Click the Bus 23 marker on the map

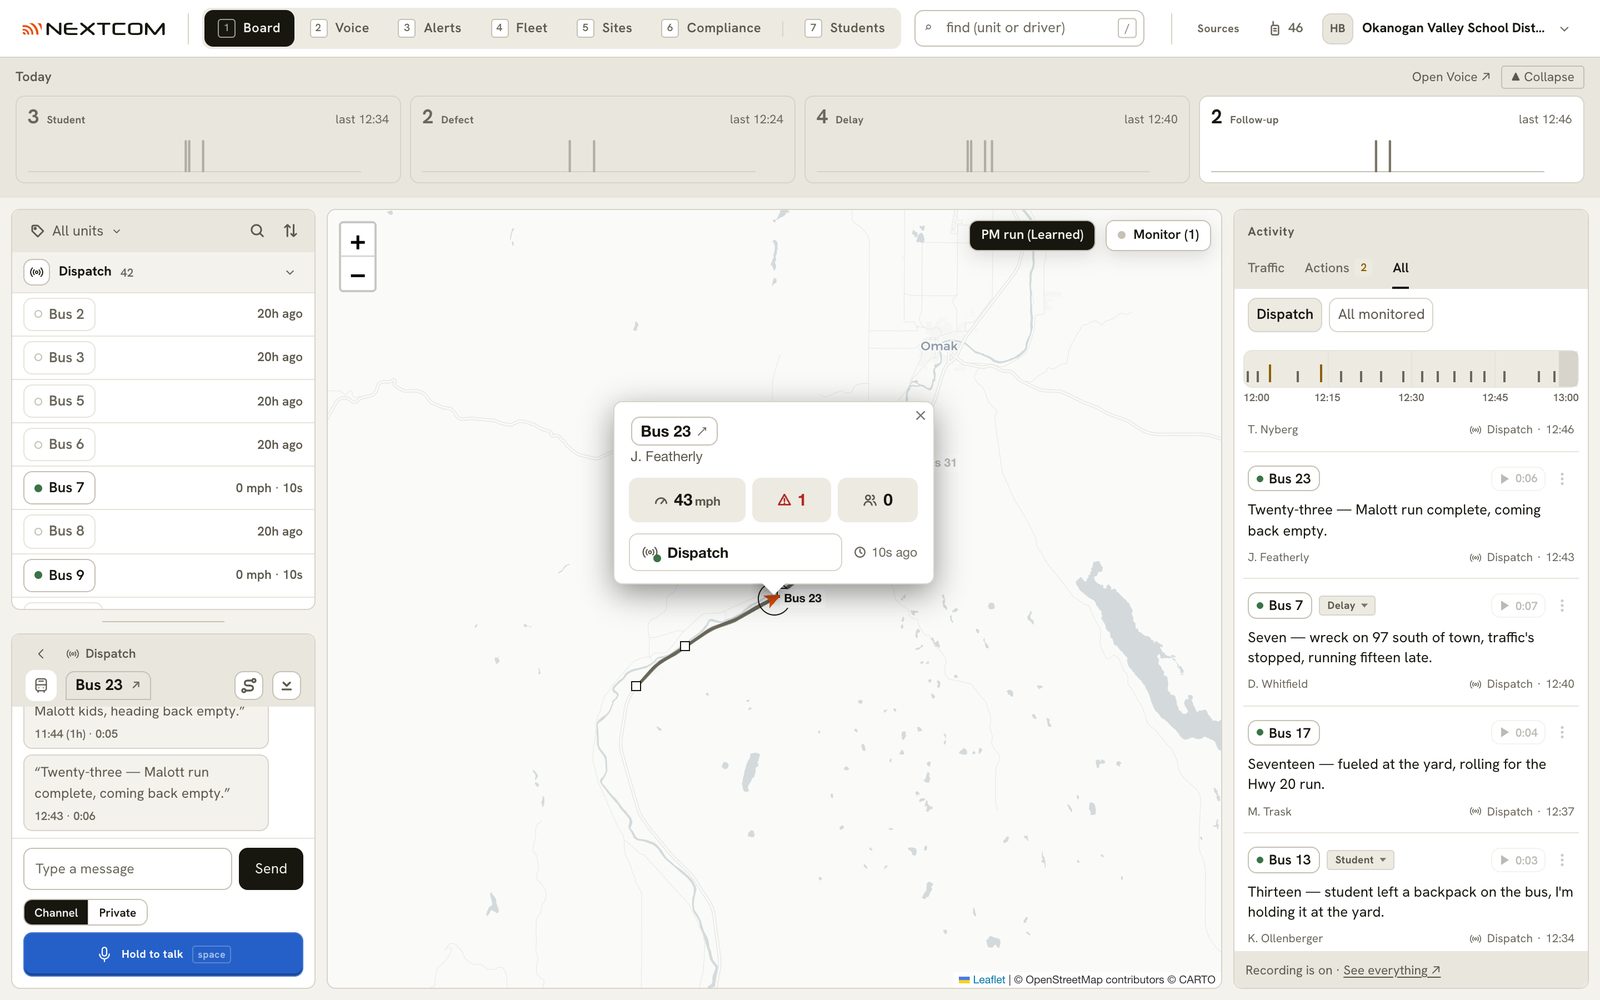tap(772, 599)
